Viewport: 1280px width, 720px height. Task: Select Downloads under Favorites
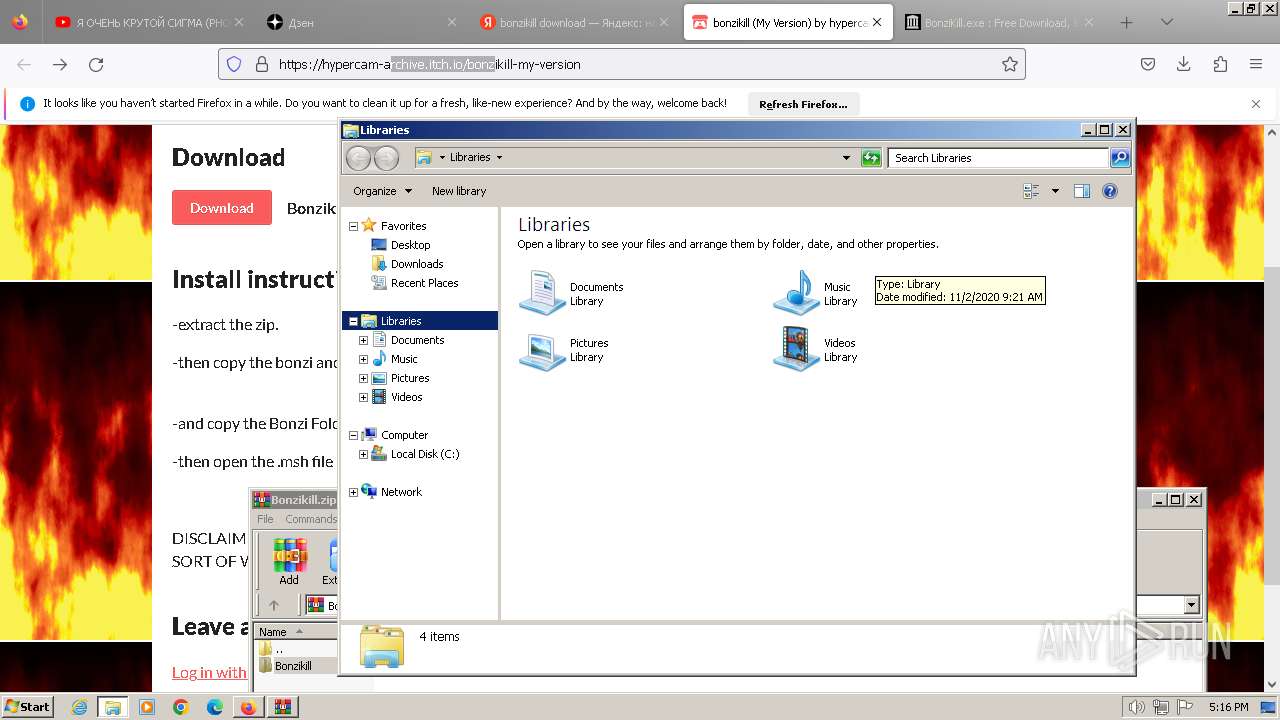[x=417, y=264]
